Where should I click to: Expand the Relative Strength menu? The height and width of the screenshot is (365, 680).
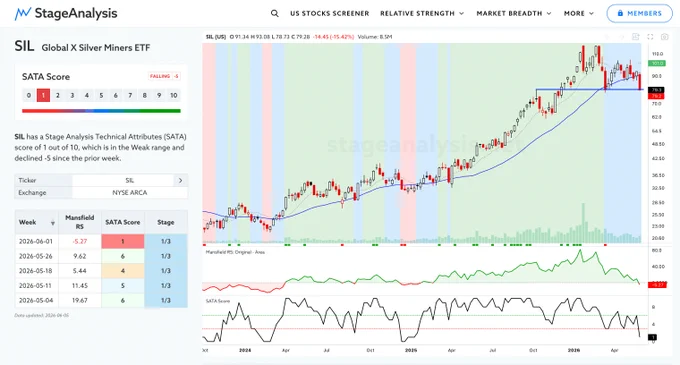point(422,13)
